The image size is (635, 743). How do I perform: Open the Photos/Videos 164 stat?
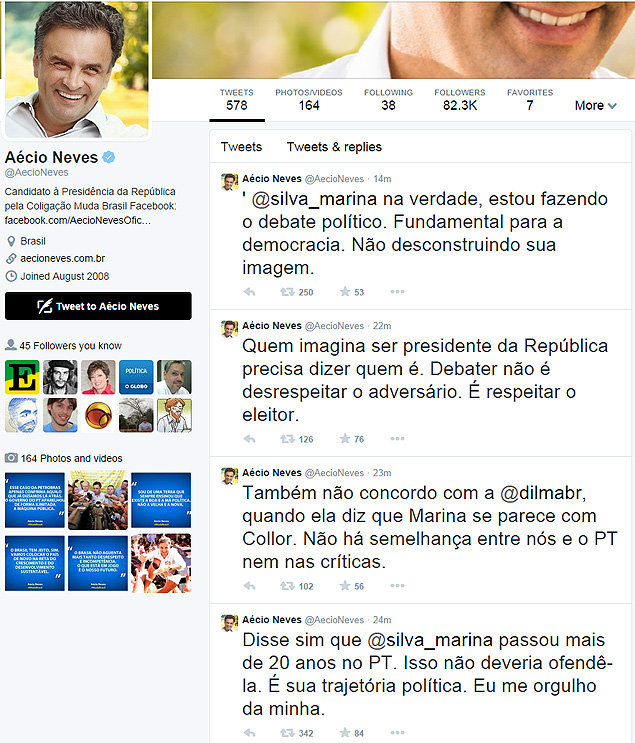[309, 100]
